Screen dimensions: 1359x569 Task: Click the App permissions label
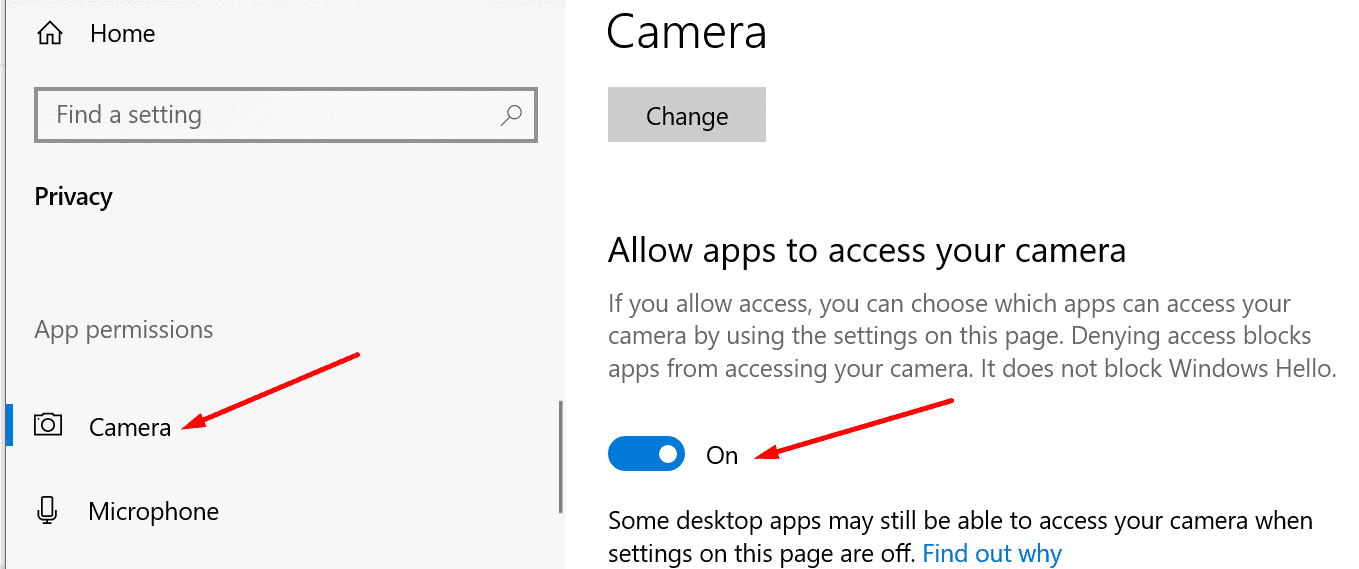pyautogui.click(x=124, y=329)
